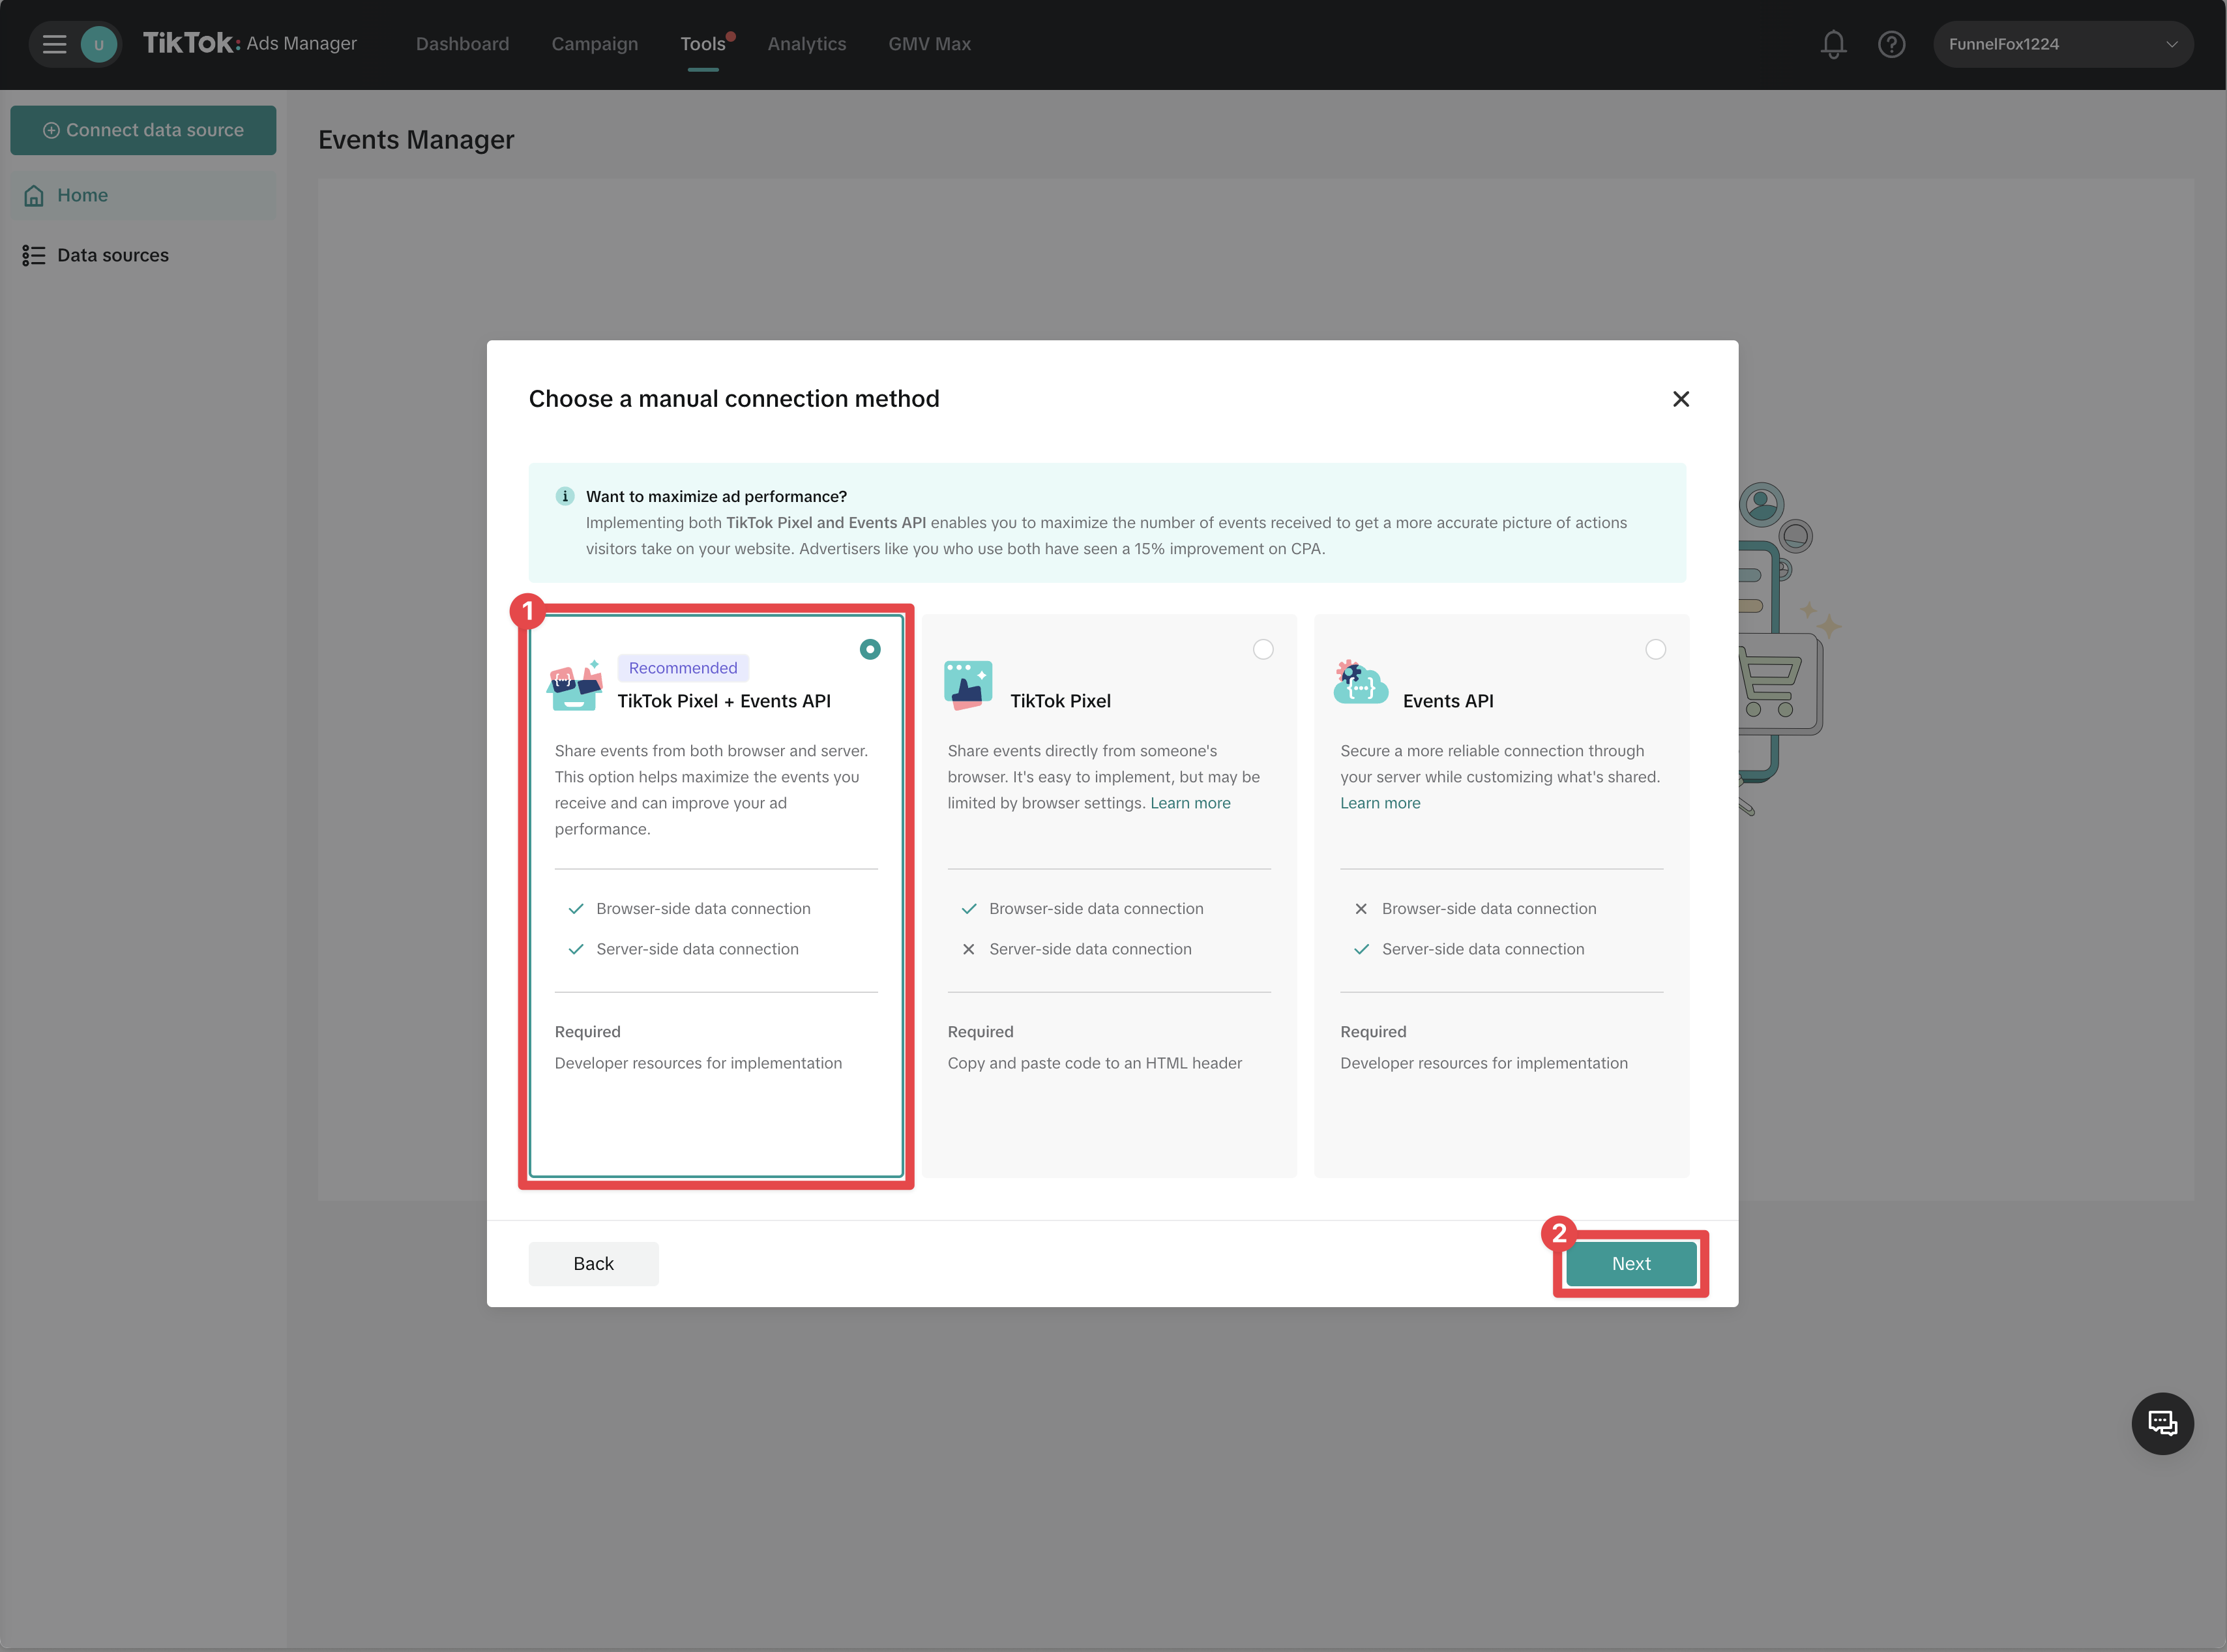Open the Campaign tab
Viewport: 2227px width, 1652px height.
coord(594,44)
